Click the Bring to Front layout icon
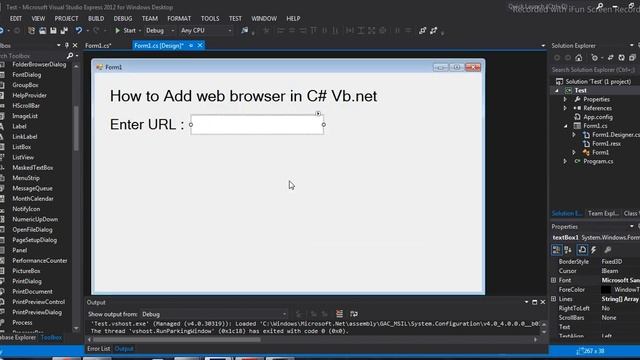 pos(422,31)
